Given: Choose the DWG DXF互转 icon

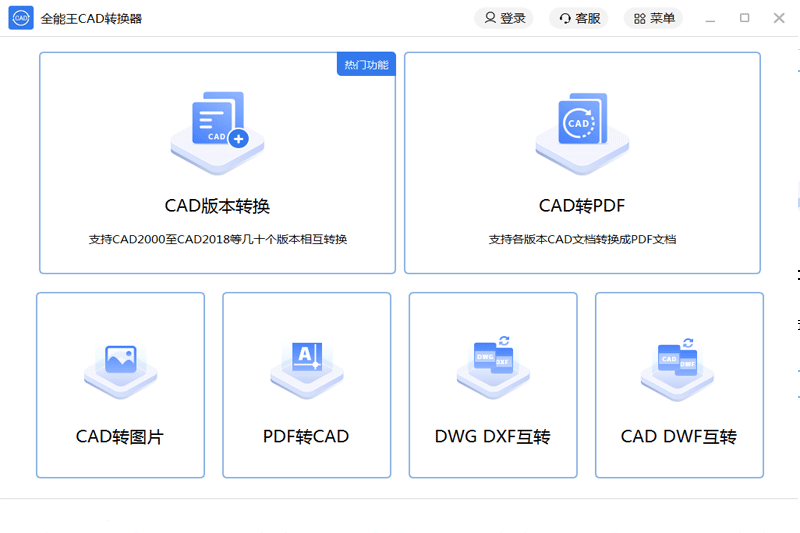Looking at the screenshot, I should point(492,364).
